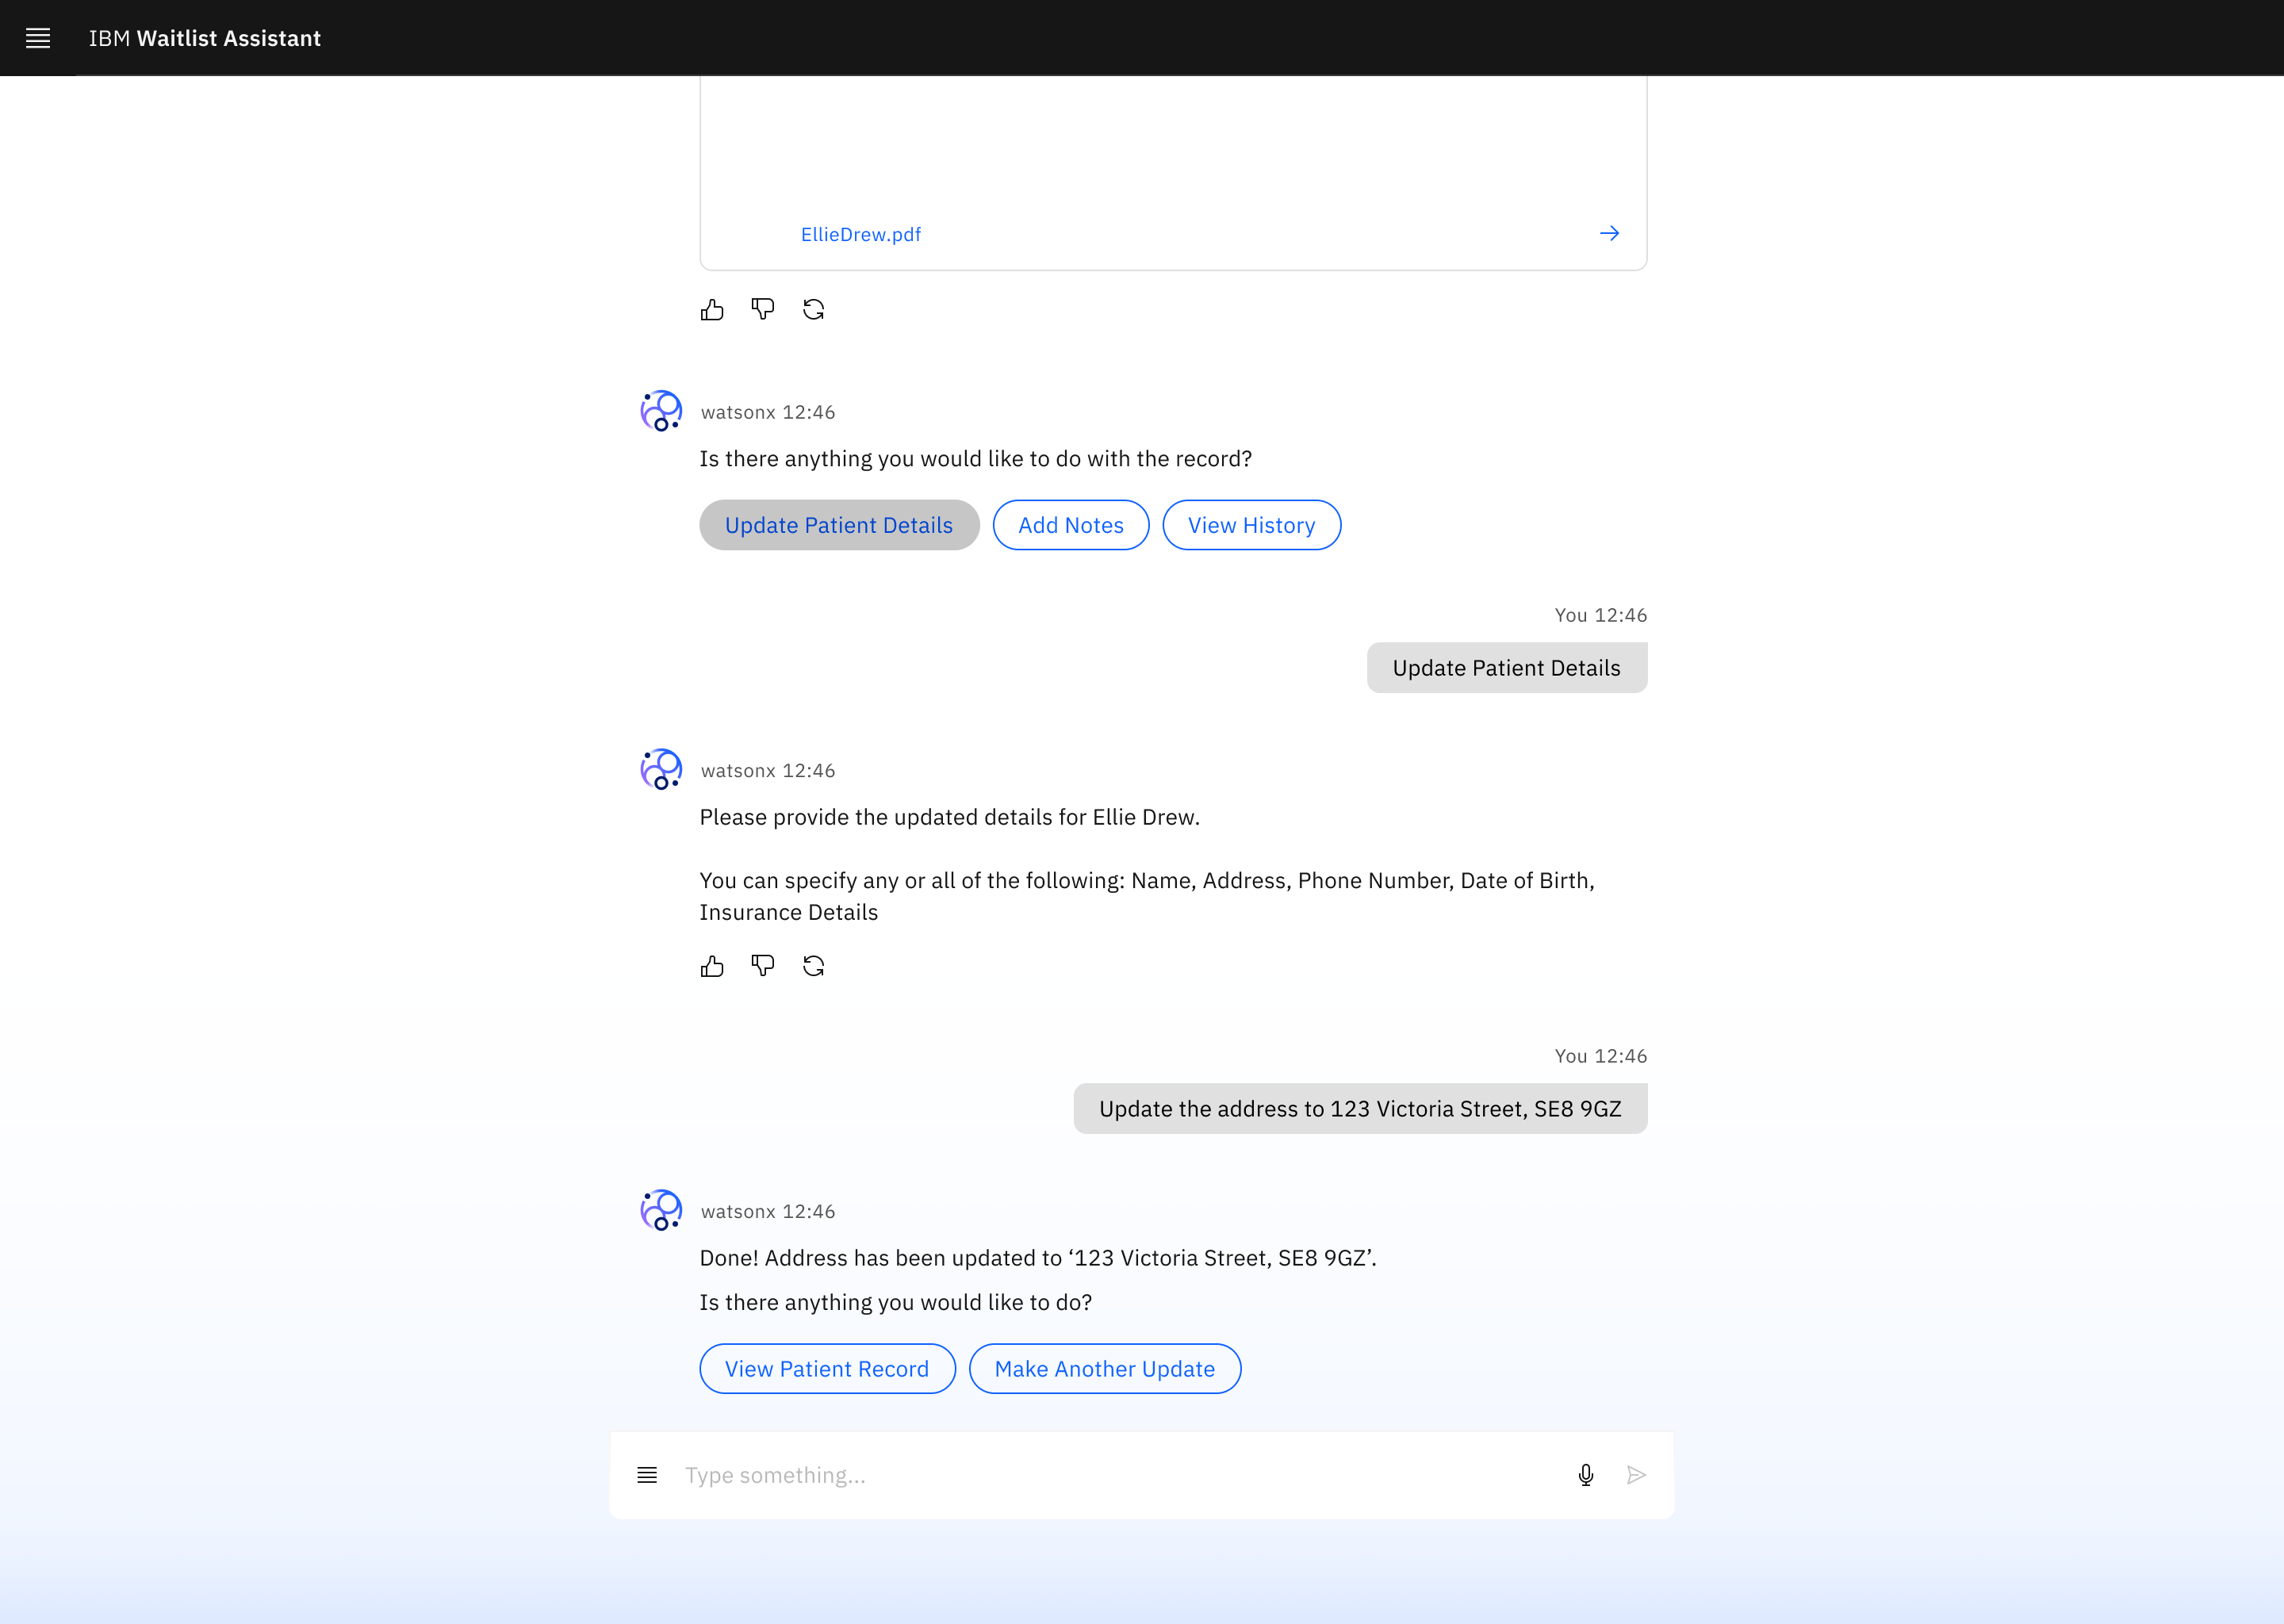Click the IBM Waitlist Assistant title
Image resolution: width=2284 pixels, height=1624 pixels.
tap(205, 38)
